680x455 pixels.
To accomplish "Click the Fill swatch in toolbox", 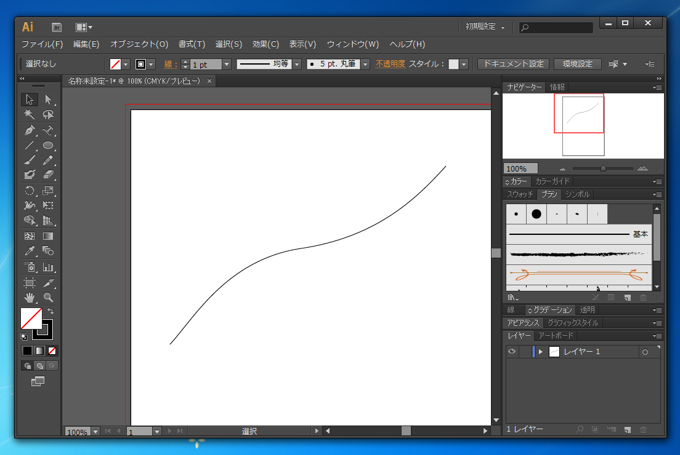I will pos(29,316).
